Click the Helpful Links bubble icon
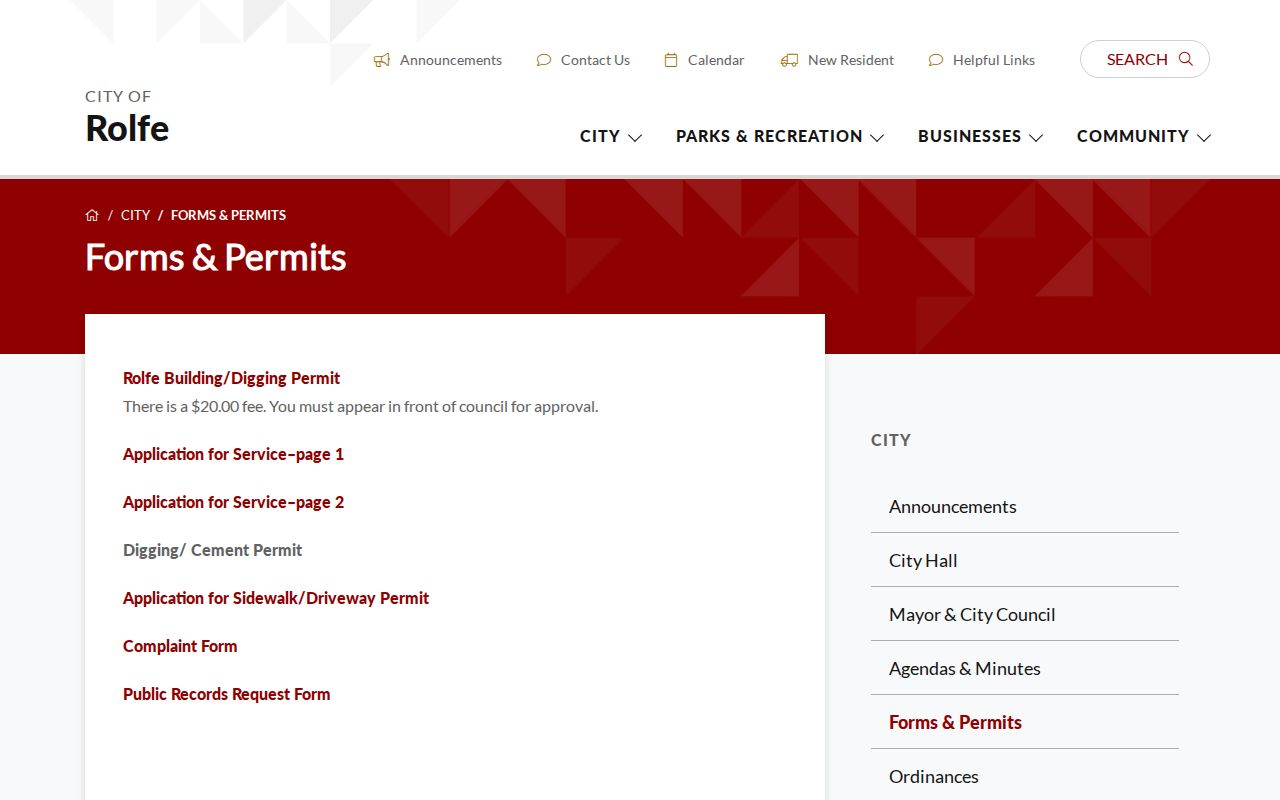Image resolution: width=1280 pixels, height=800 pixels. 936,60
